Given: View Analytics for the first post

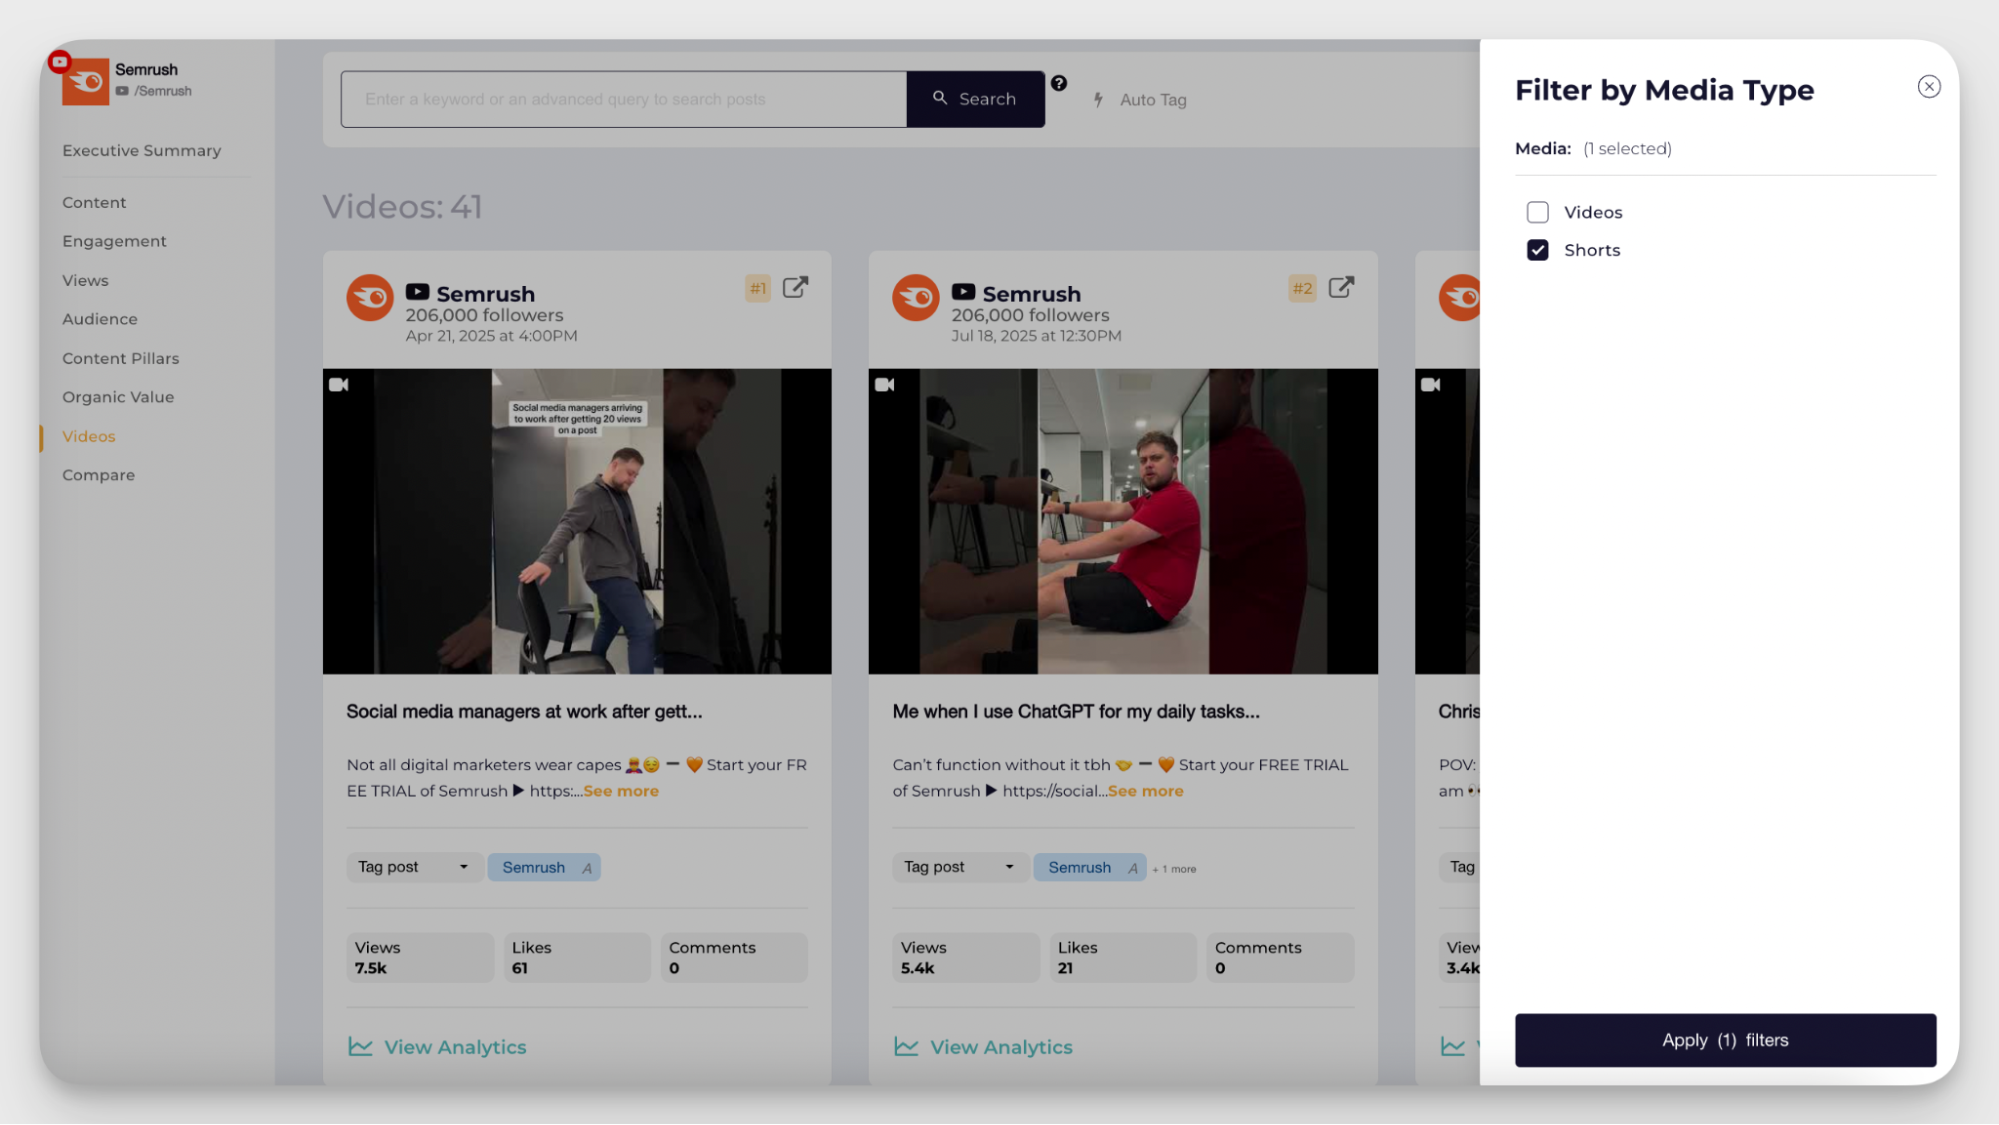Looking at the screenshot, I should [437, 1047].
